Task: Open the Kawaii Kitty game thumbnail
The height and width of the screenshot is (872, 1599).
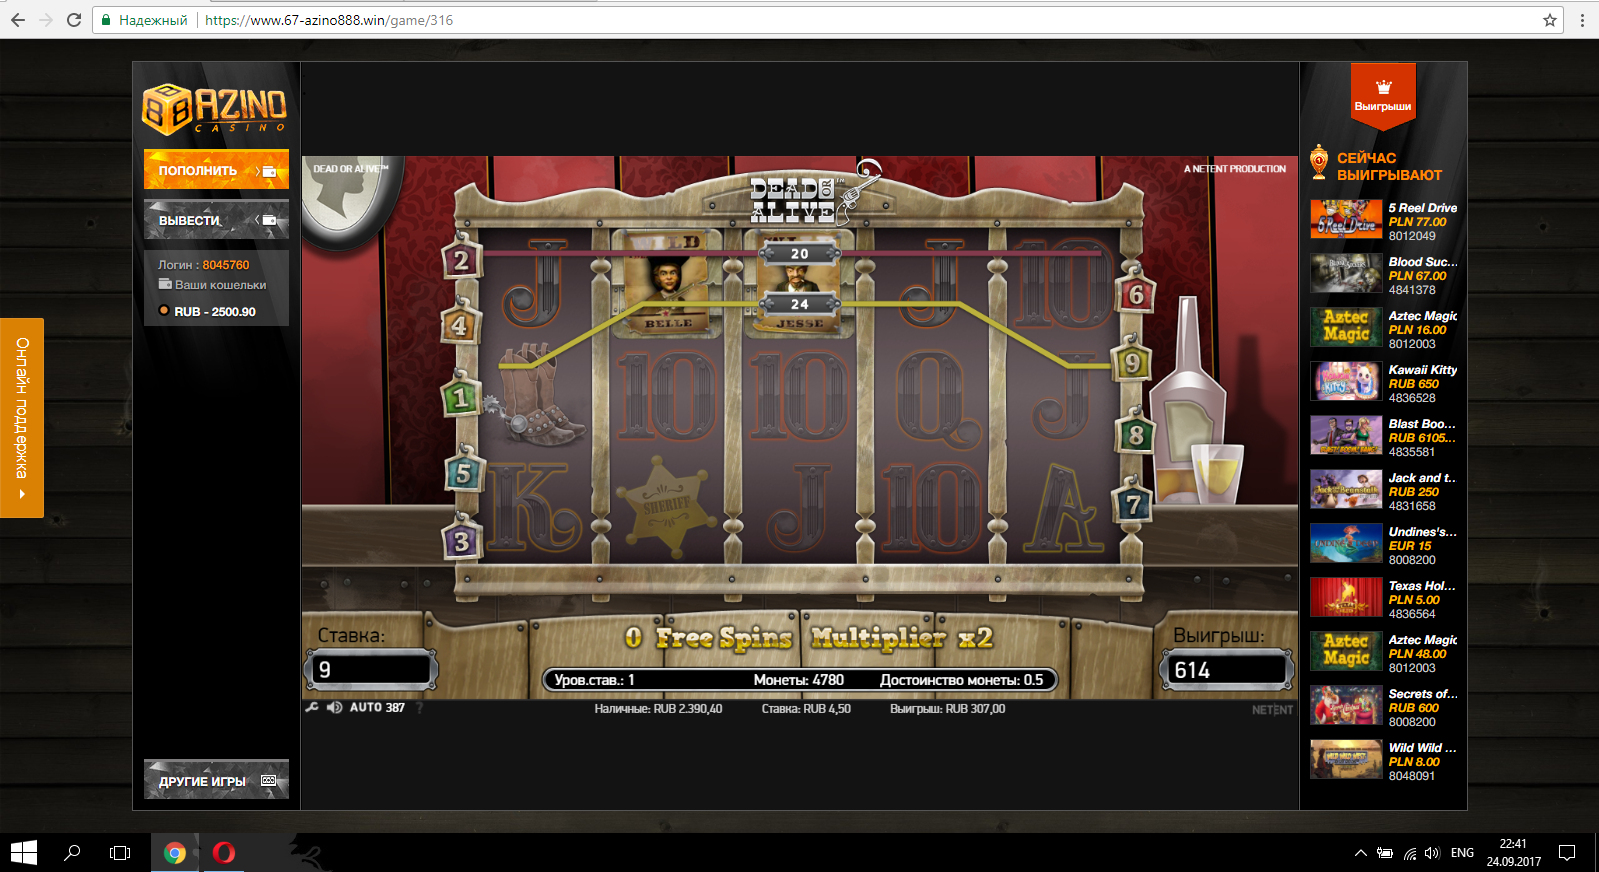Action: pyautogui.click(x=1346, y=381)
